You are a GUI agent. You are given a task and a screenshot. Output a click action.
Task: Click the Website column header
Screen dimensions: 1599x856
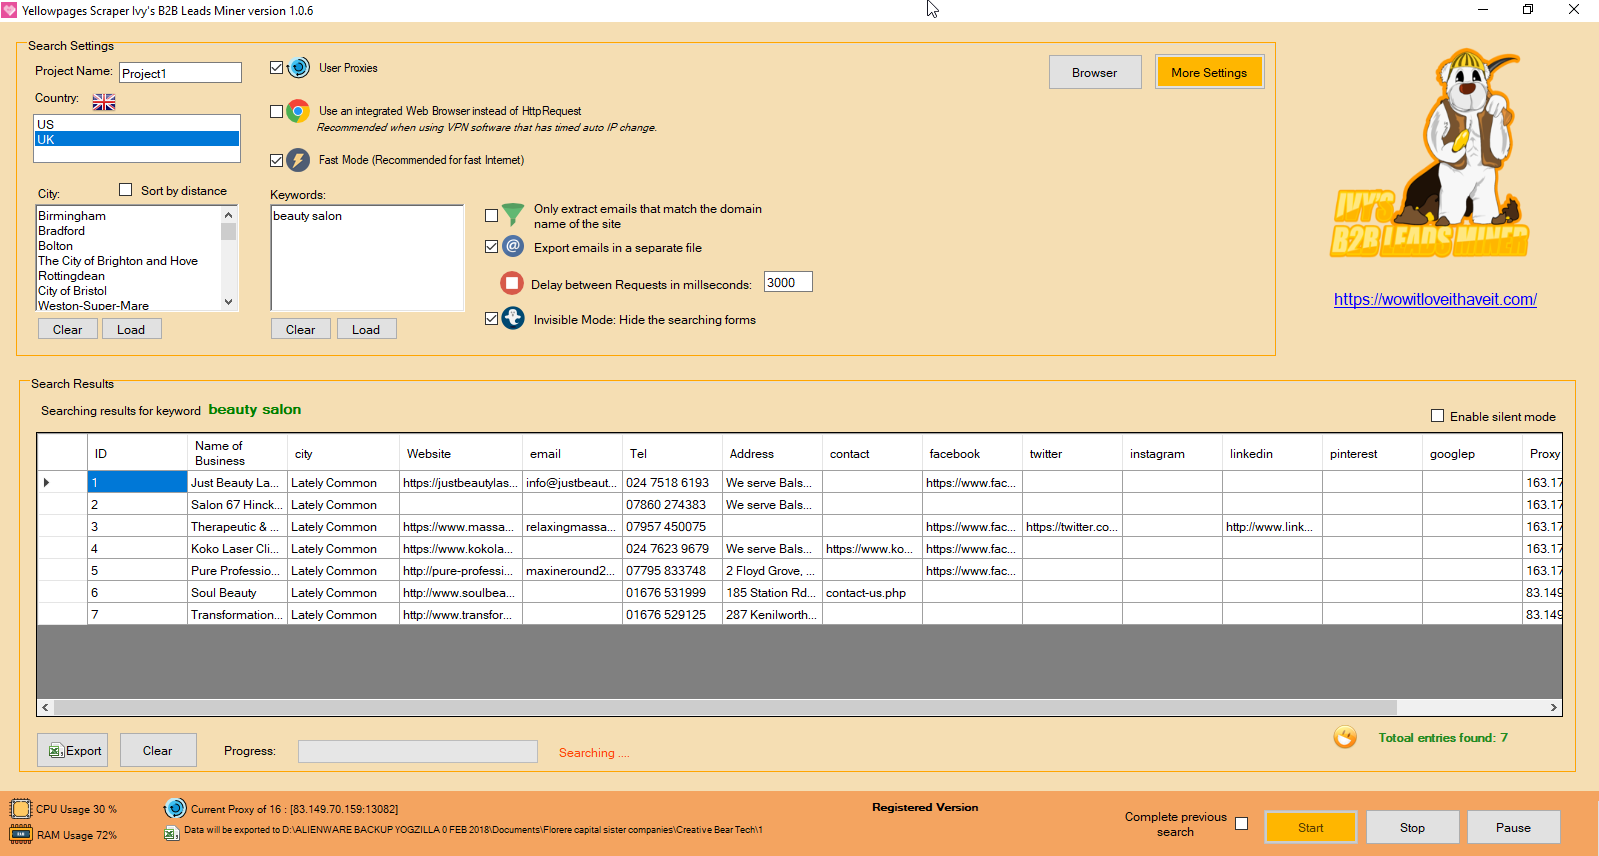pyautogui.click(x=460, y=453)
